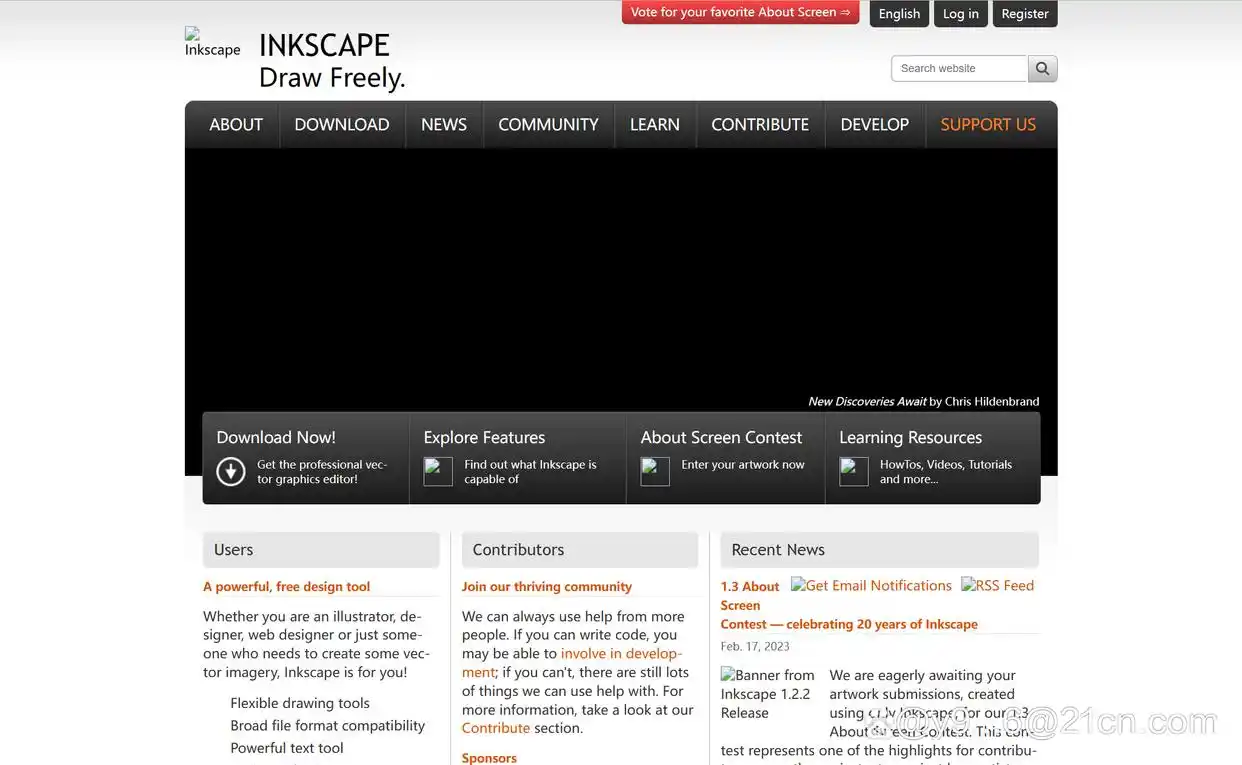Click into the Search website field
The height and width of the screenshot is (765, 1242).
pyautogui.click(x=959, y=68)
